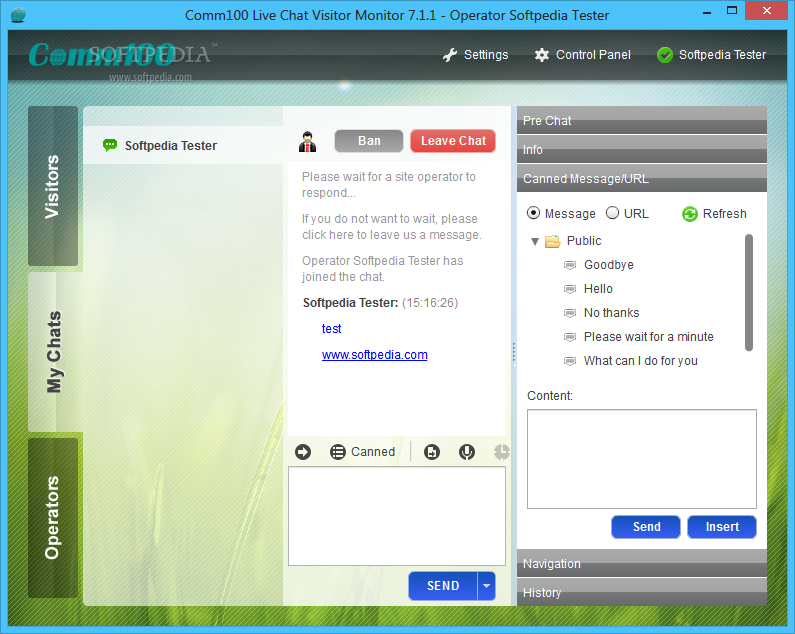Open the www.softpedia.com link in chat
Screen dimensions: 795x634
(x=375, y=355)
